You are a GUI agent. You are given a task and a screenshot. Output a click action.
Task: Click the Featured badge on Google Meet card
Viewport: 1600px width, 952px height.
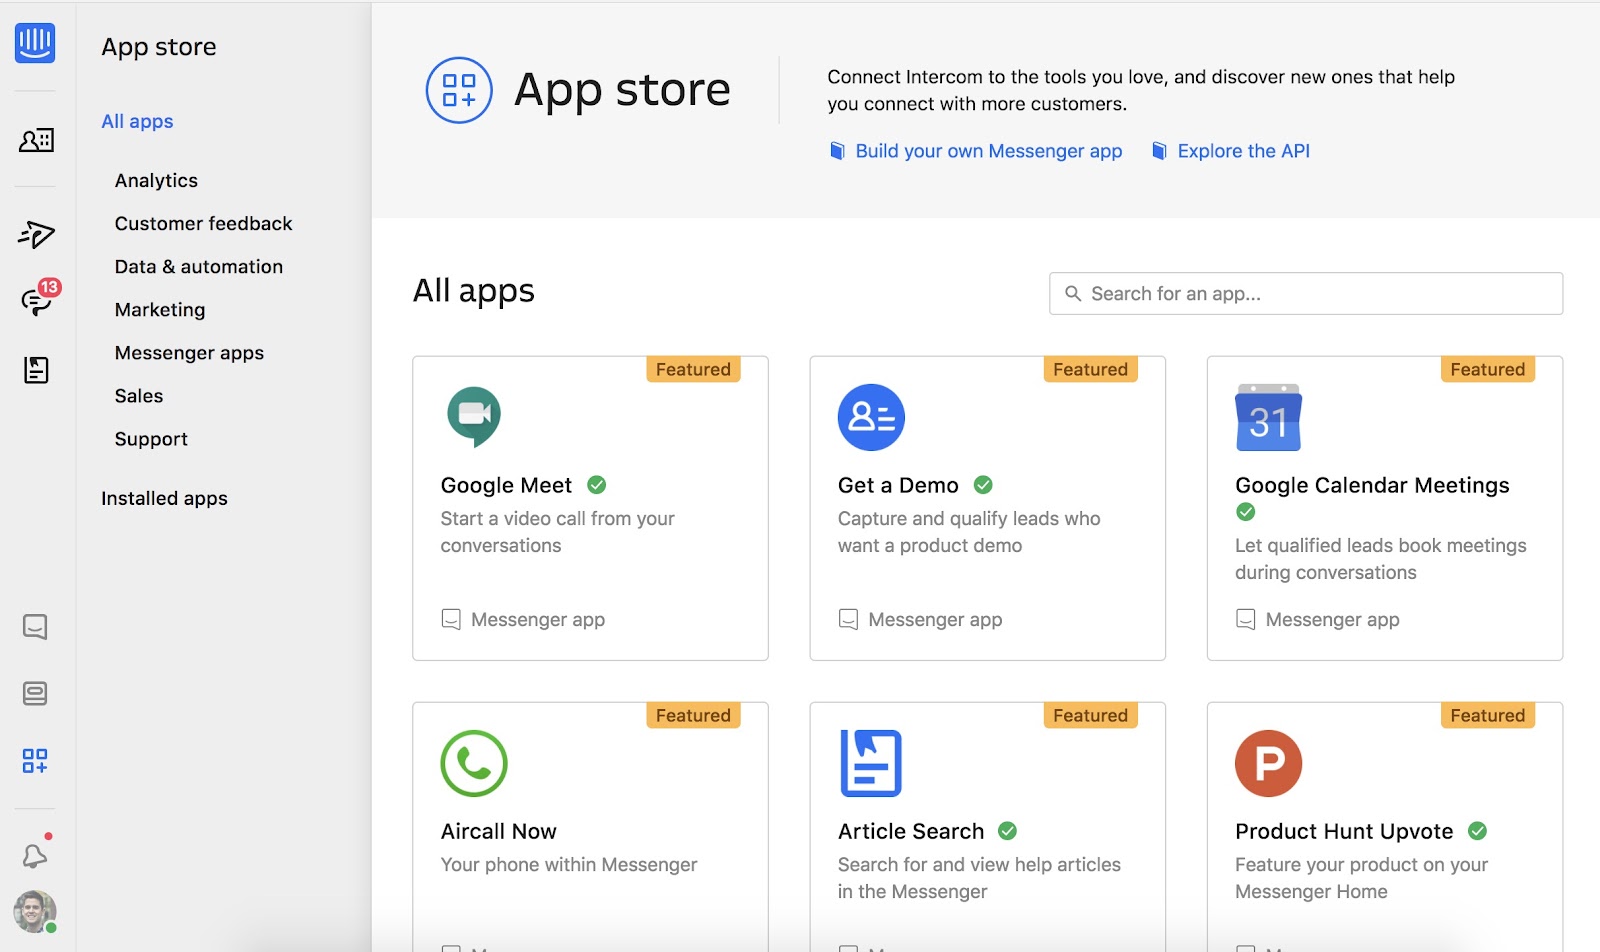693,369
